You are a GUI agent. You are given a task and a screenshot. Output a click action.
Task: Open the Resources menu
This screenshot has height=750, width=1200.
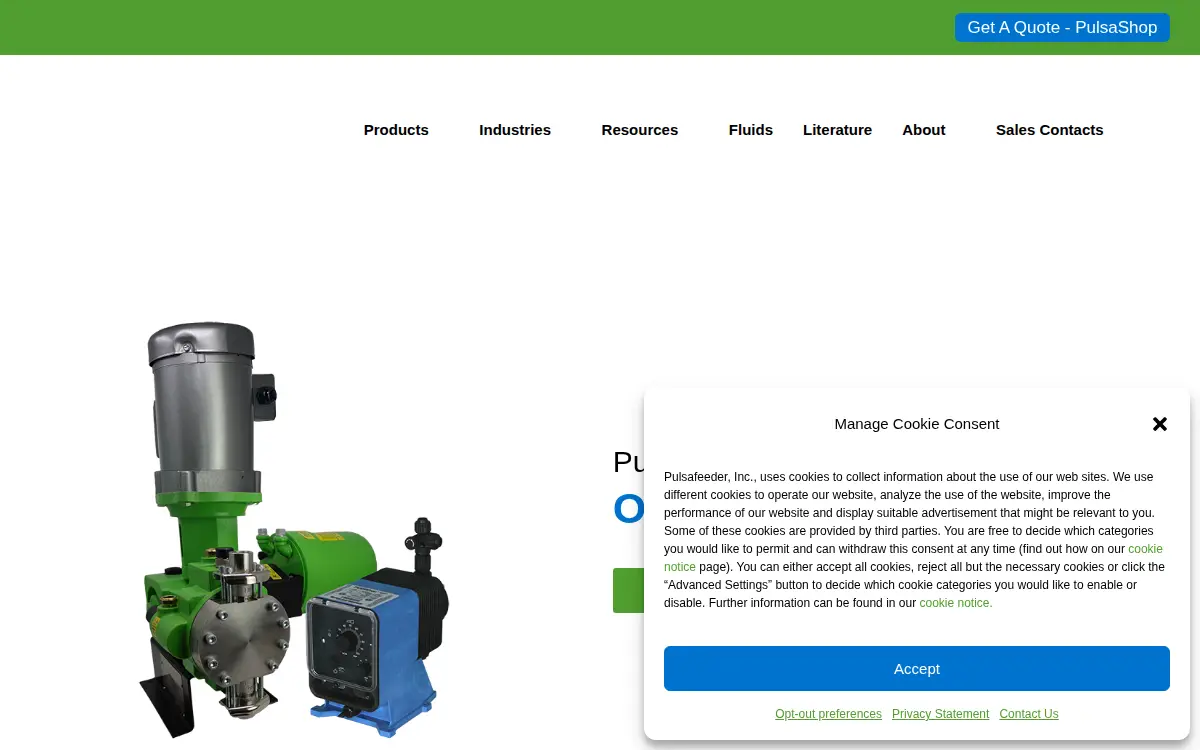click(x=640, y=130)
